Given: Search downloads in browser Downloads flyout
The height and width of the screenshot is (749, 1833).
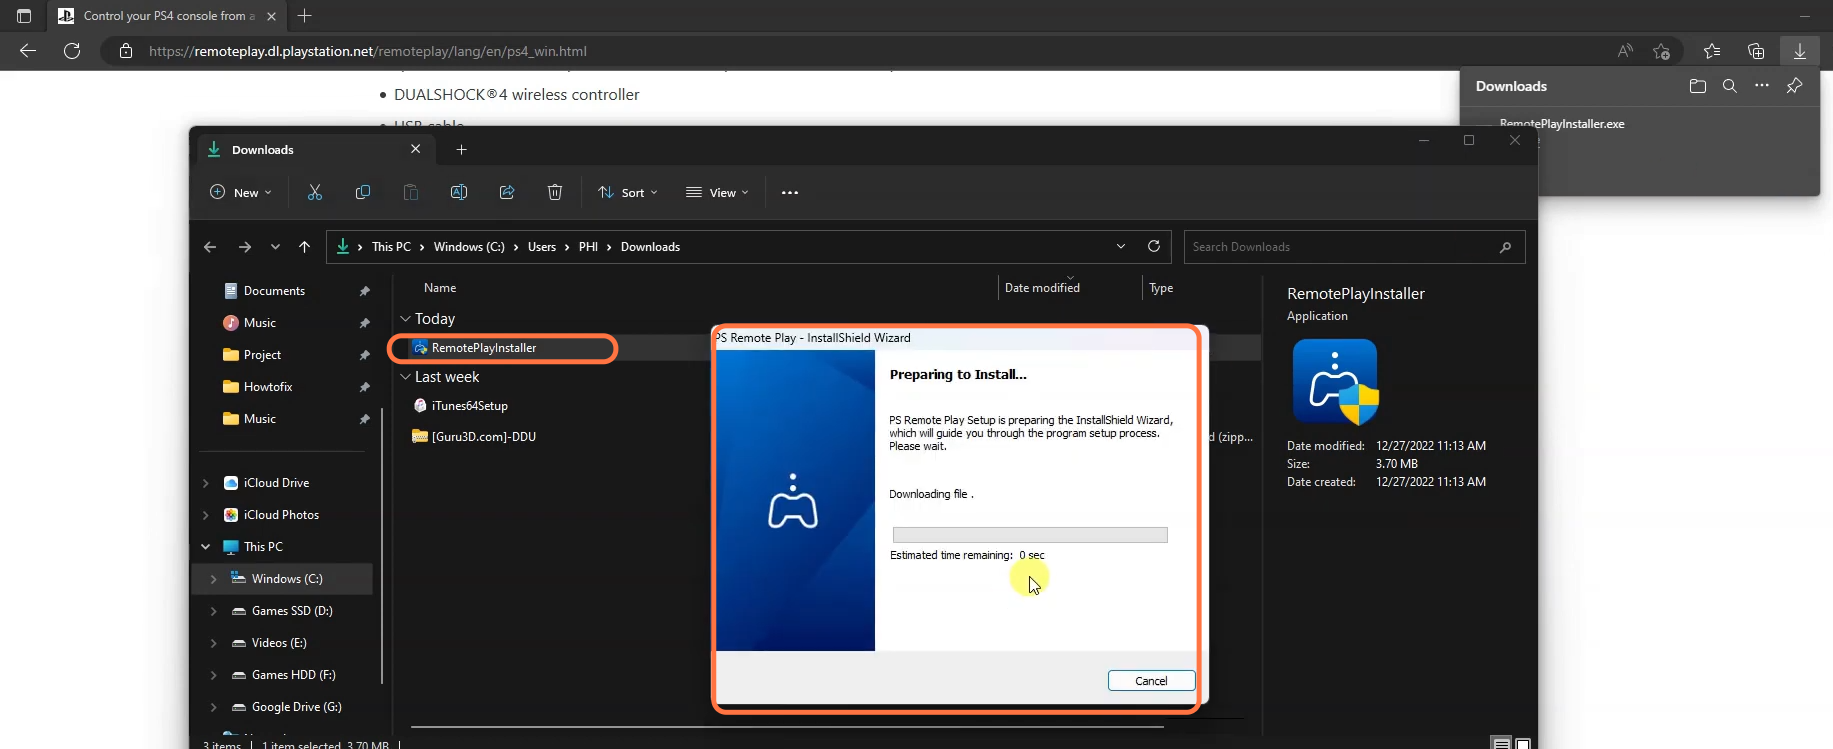Looking at the screenshot, I should tap(1730, 86).
